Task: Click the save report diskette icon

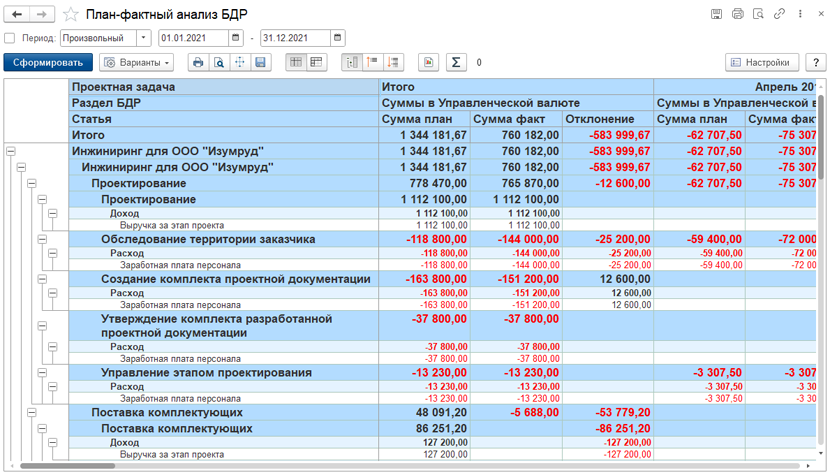Action: click(x=260, y=62)
